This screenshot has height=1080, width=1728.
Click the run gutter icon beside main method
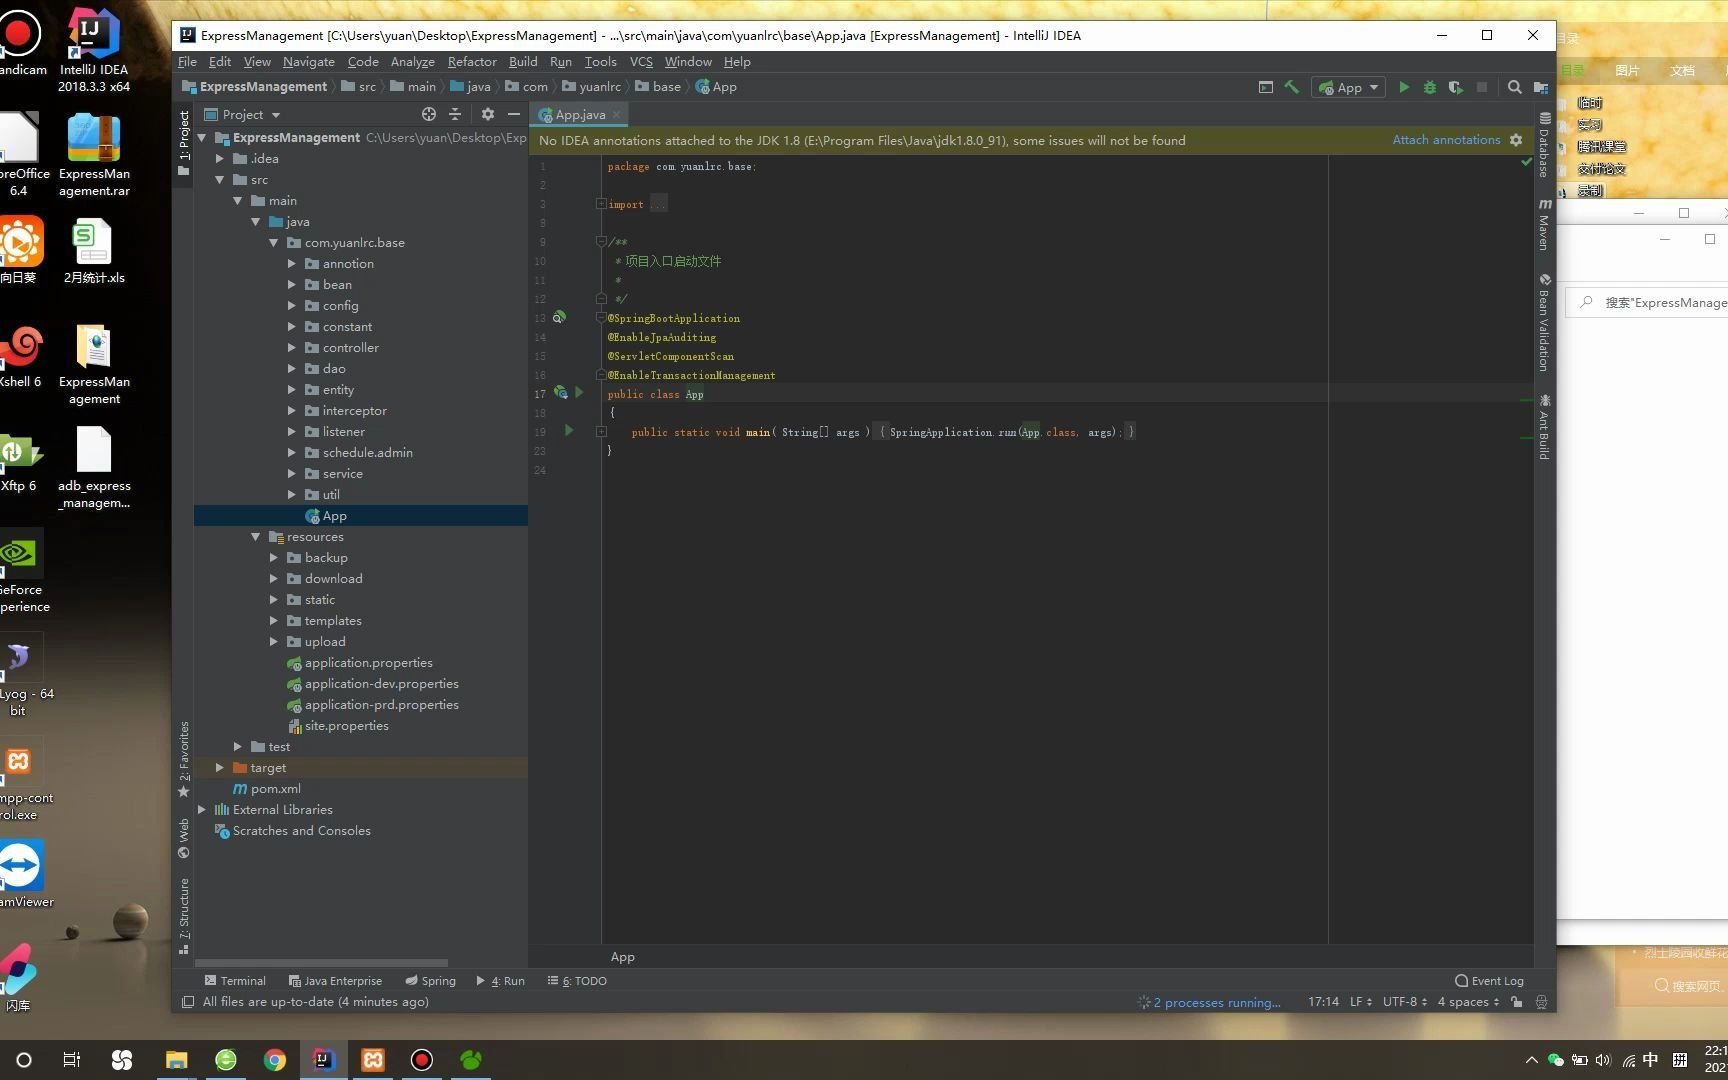569,431
